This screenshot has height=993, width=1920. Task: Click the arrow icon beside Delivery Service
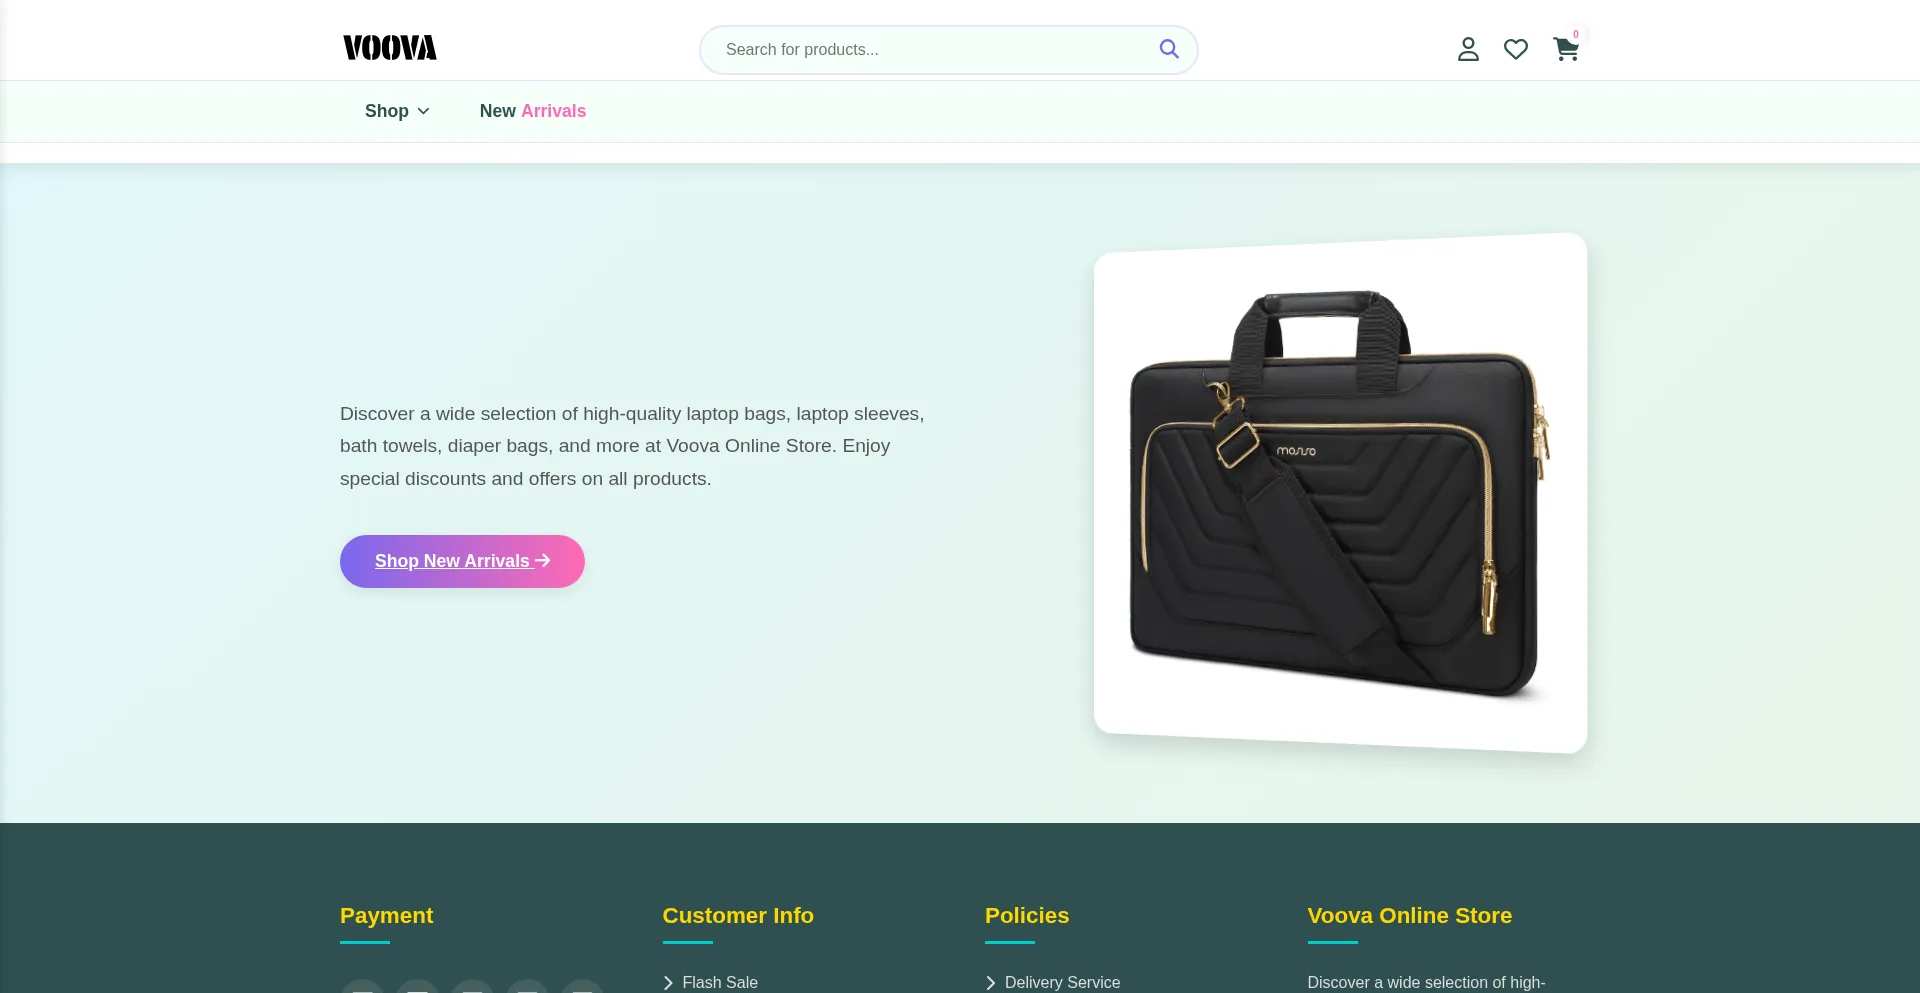(x=991, y=983)
